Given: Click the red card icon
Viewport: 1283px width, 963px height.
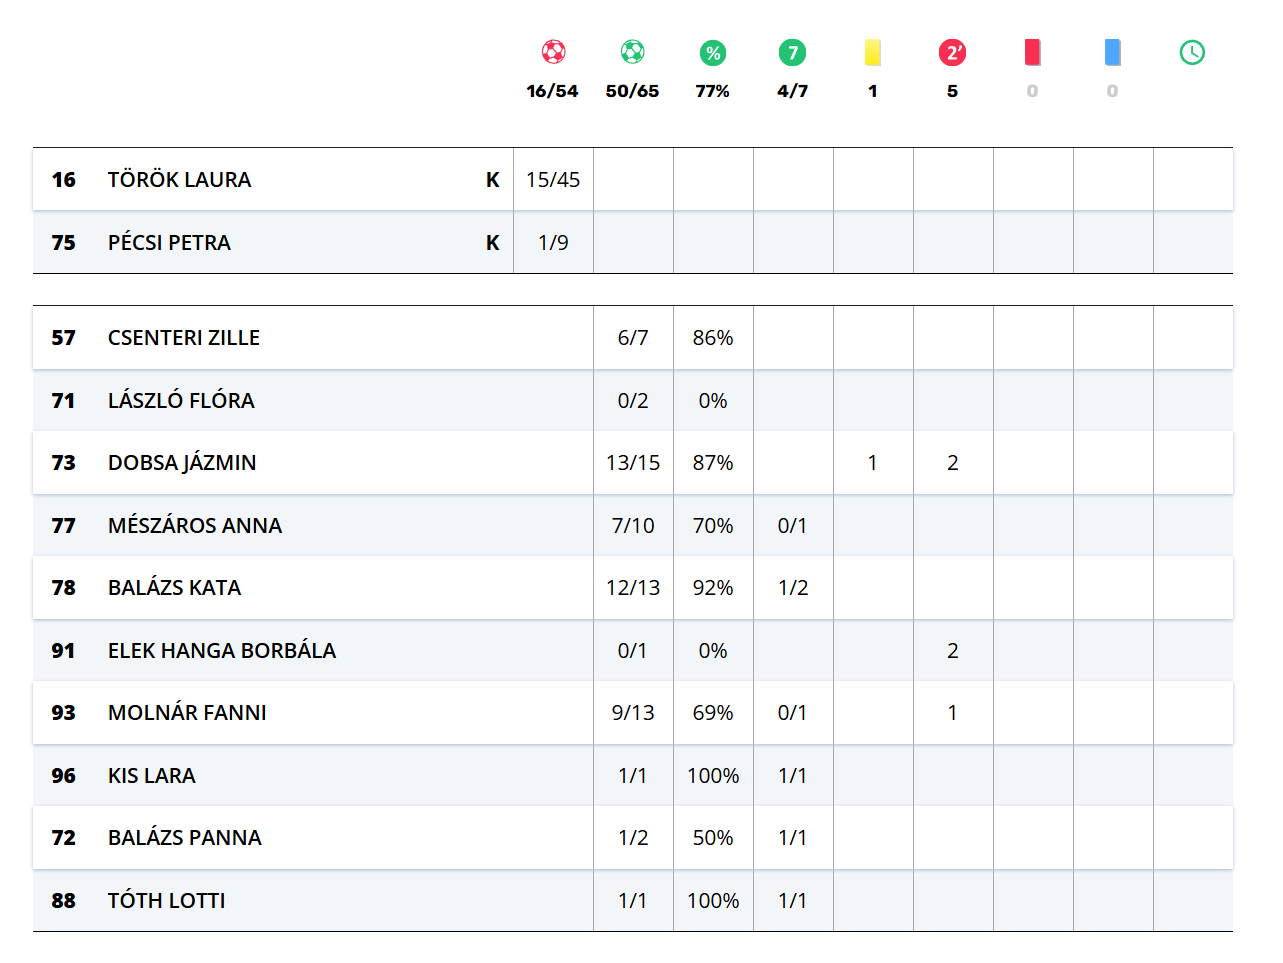Looking at the screenshot, I should [x=1032, y=52].
